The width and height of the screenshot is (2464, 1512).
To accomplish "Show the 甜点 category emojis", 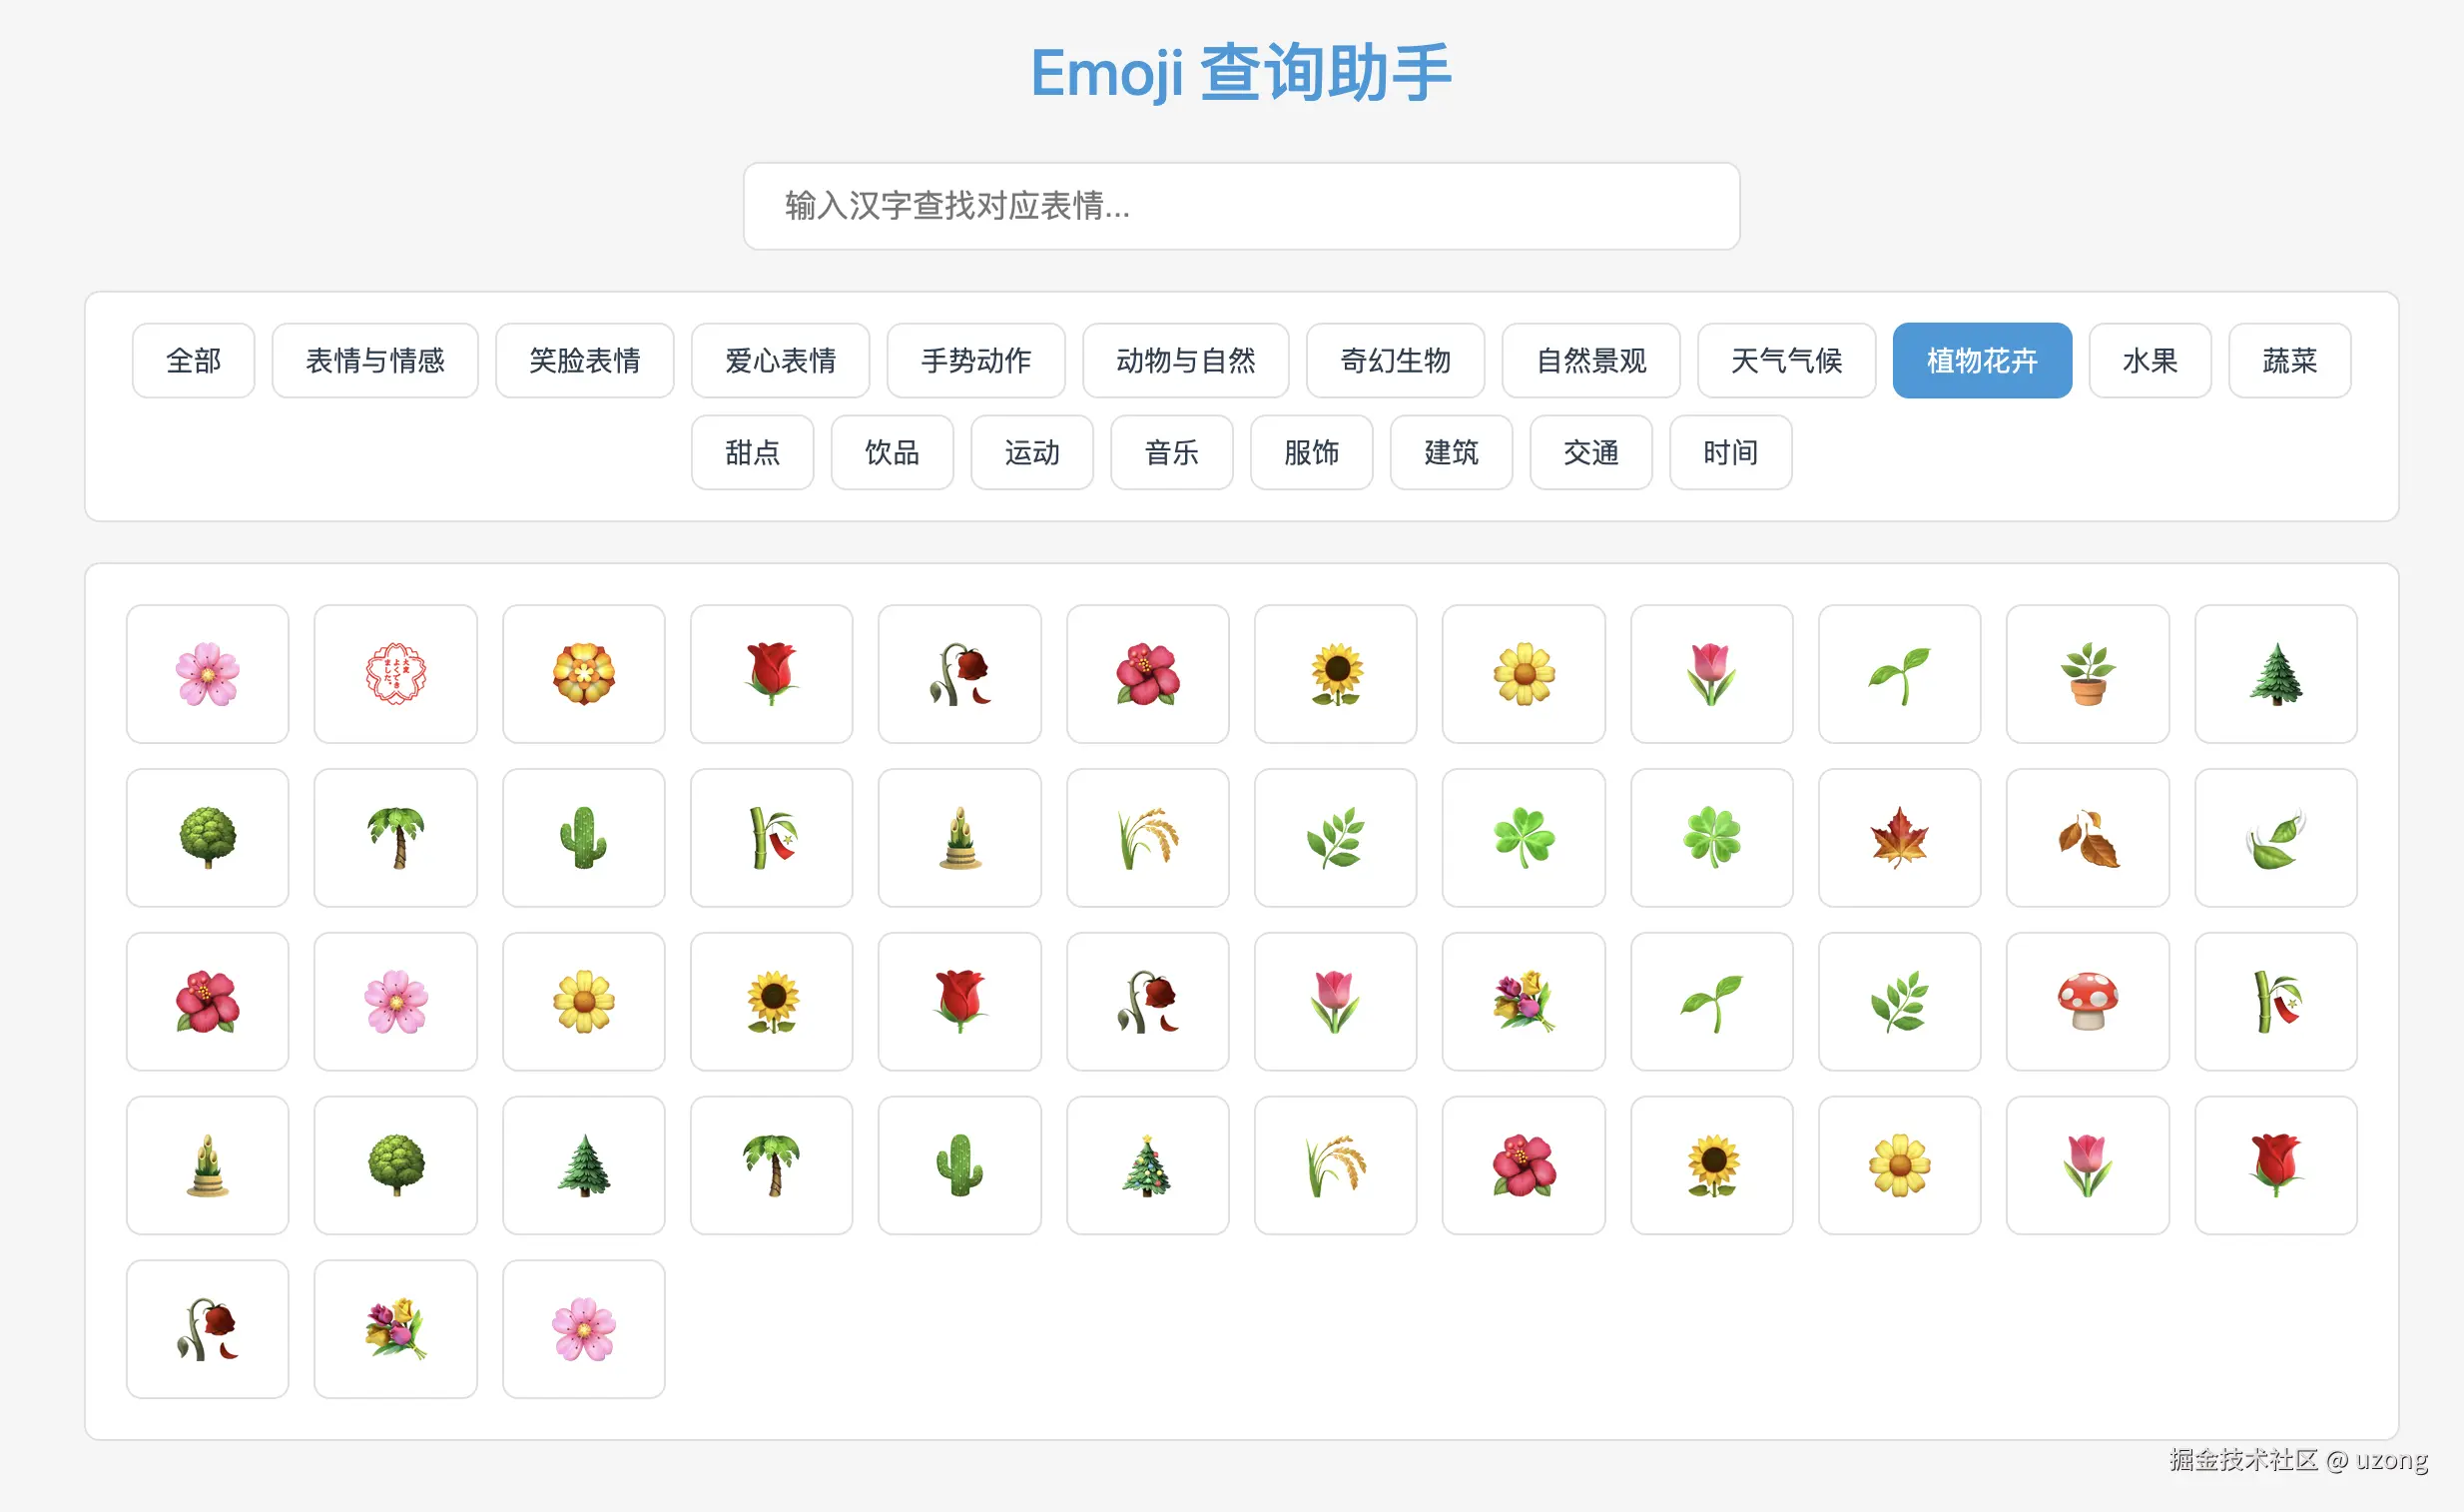I will (x=752, y=453).
